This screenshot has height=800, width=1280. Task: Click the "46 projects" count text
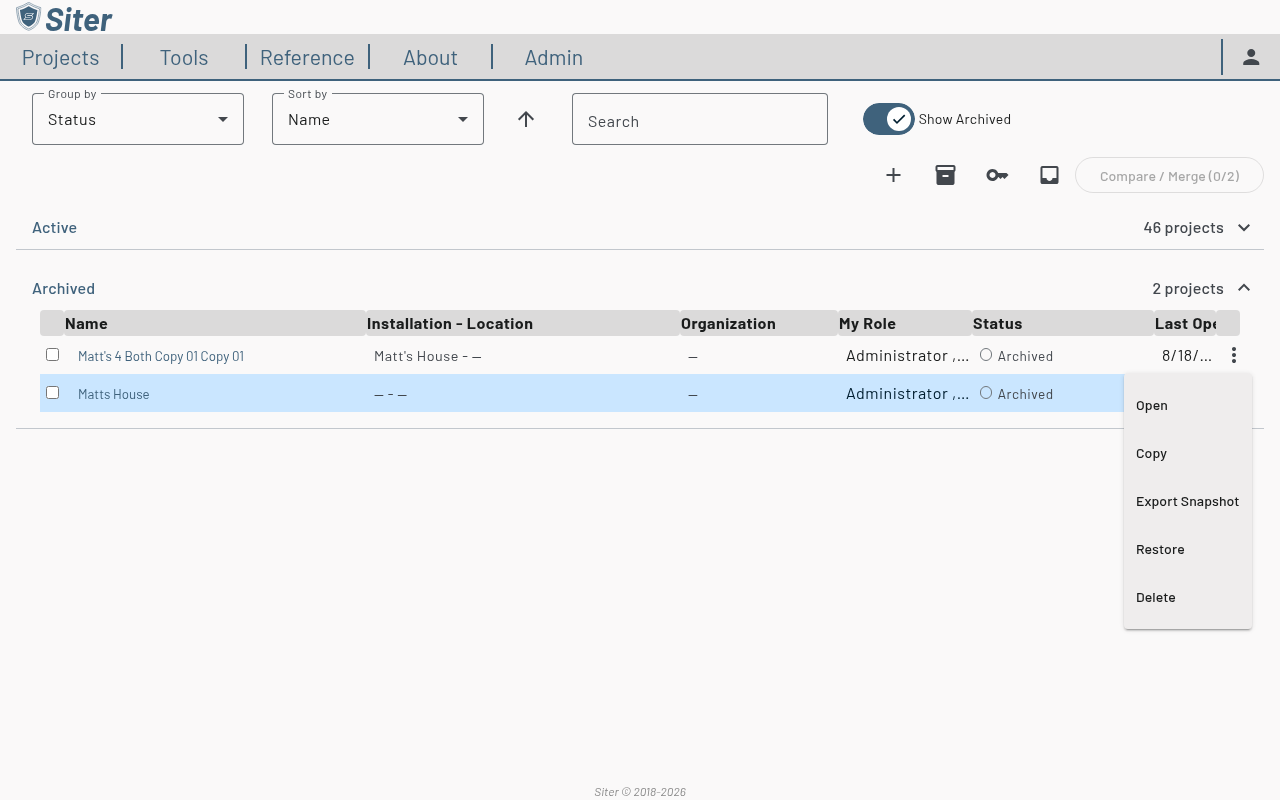1184,227
